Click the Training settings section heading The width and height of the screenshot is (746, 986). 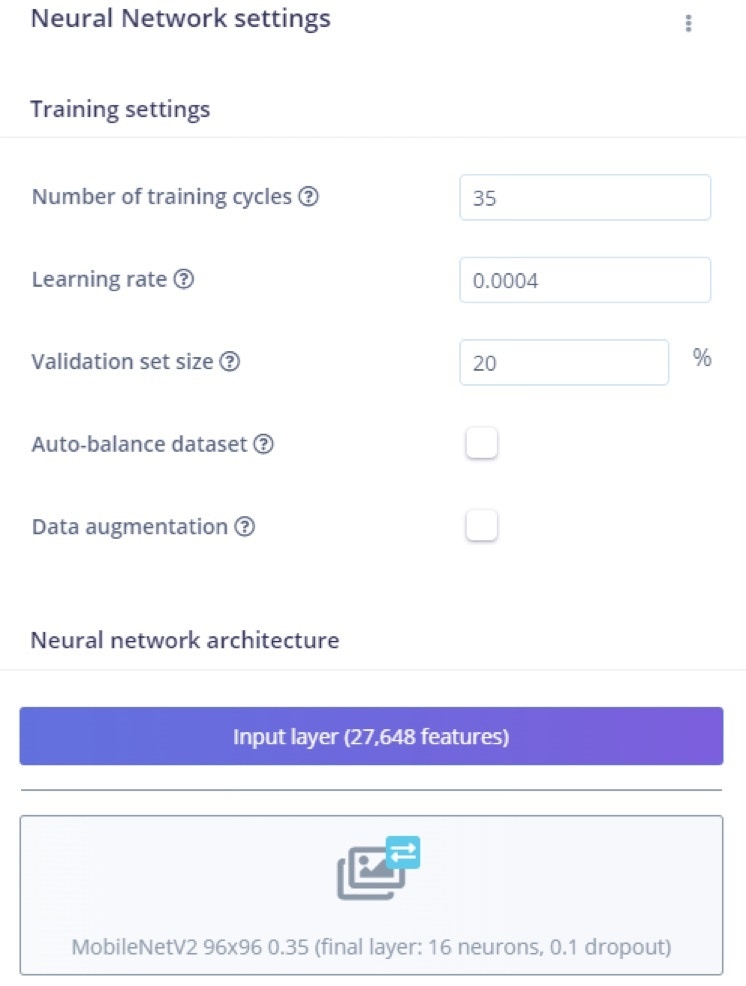click(x=120, y=109)
